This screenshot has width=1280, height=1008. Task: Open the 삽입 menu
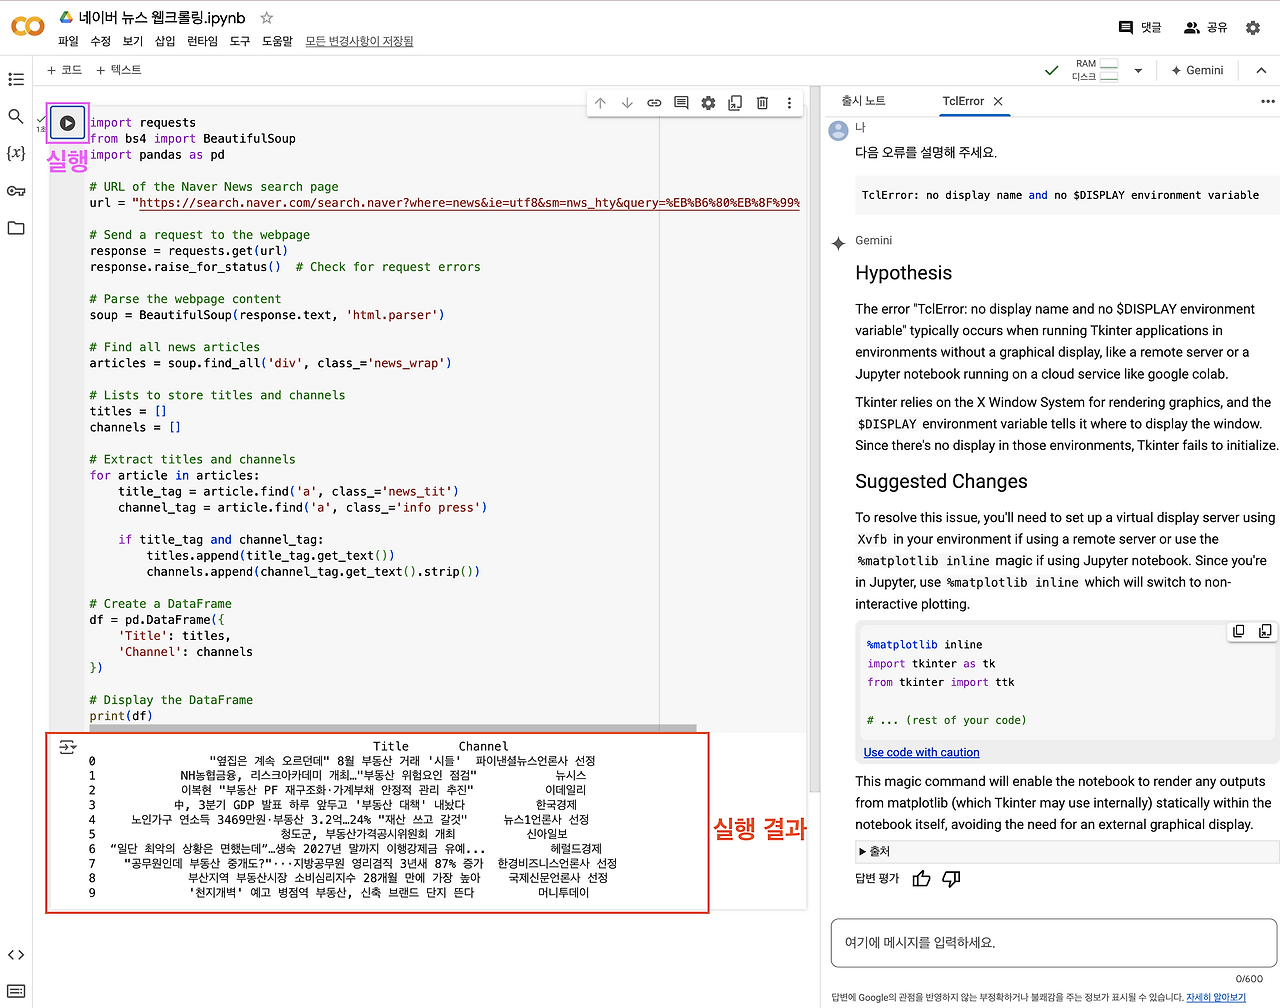tap(165, 41)
